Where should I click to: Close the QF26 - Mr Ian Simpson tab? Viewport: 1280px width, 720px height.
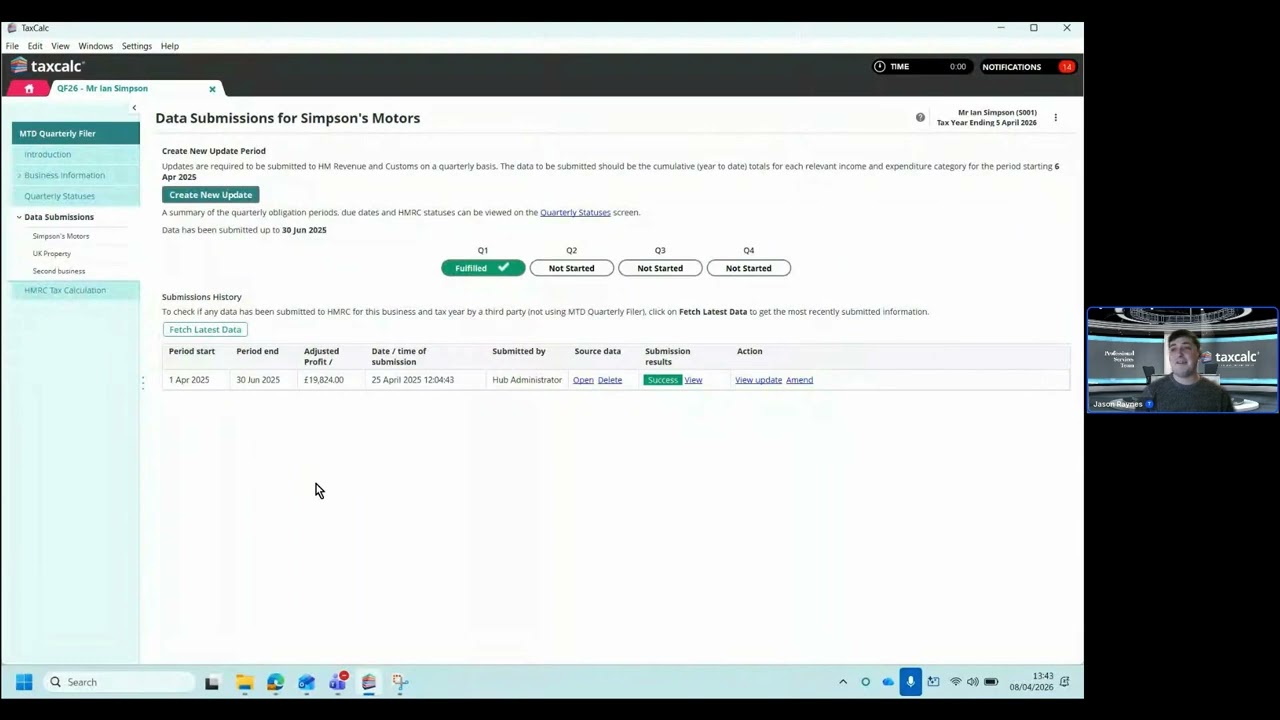(x=212, y=89)
